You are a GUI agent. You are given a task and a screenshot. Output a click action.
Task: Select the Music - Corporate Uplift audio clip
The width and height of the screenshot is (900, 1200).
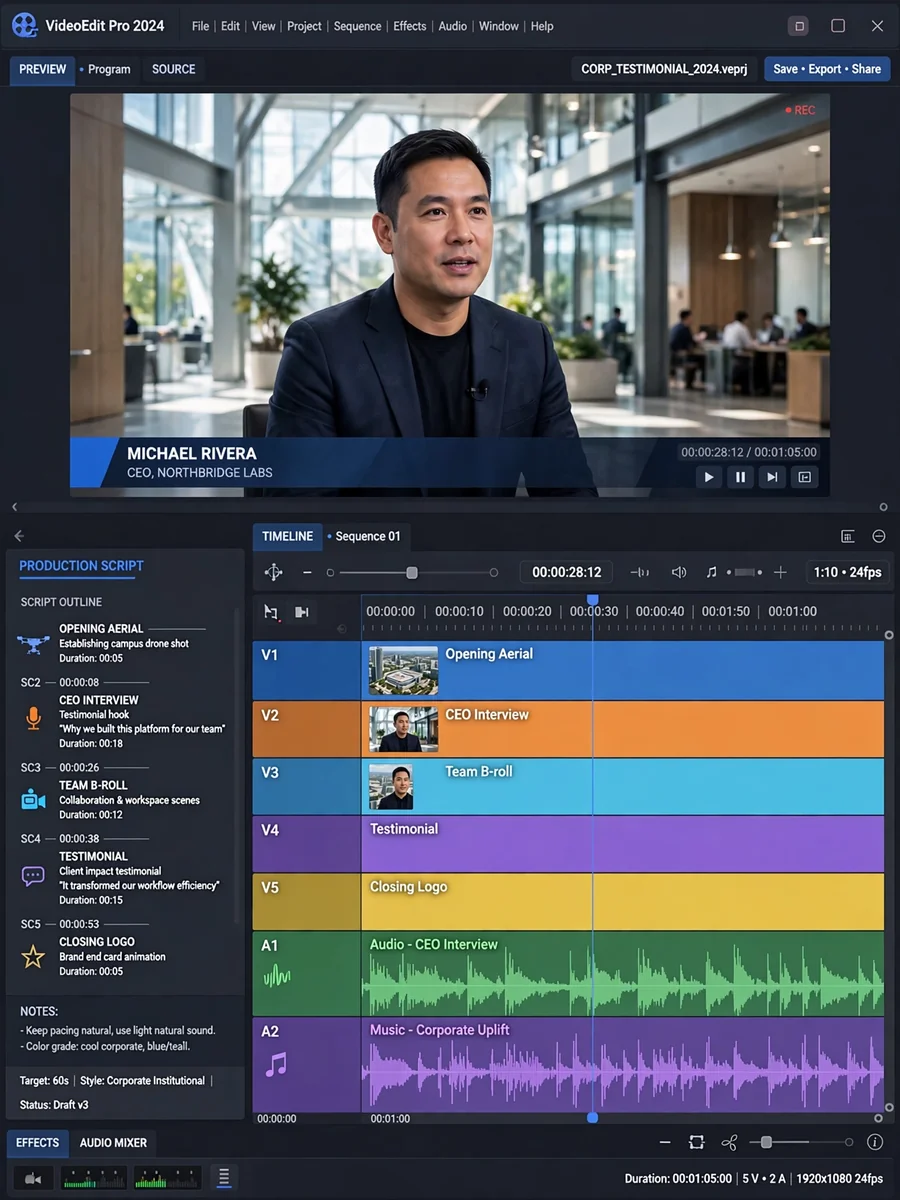[x=622, y=1065]
